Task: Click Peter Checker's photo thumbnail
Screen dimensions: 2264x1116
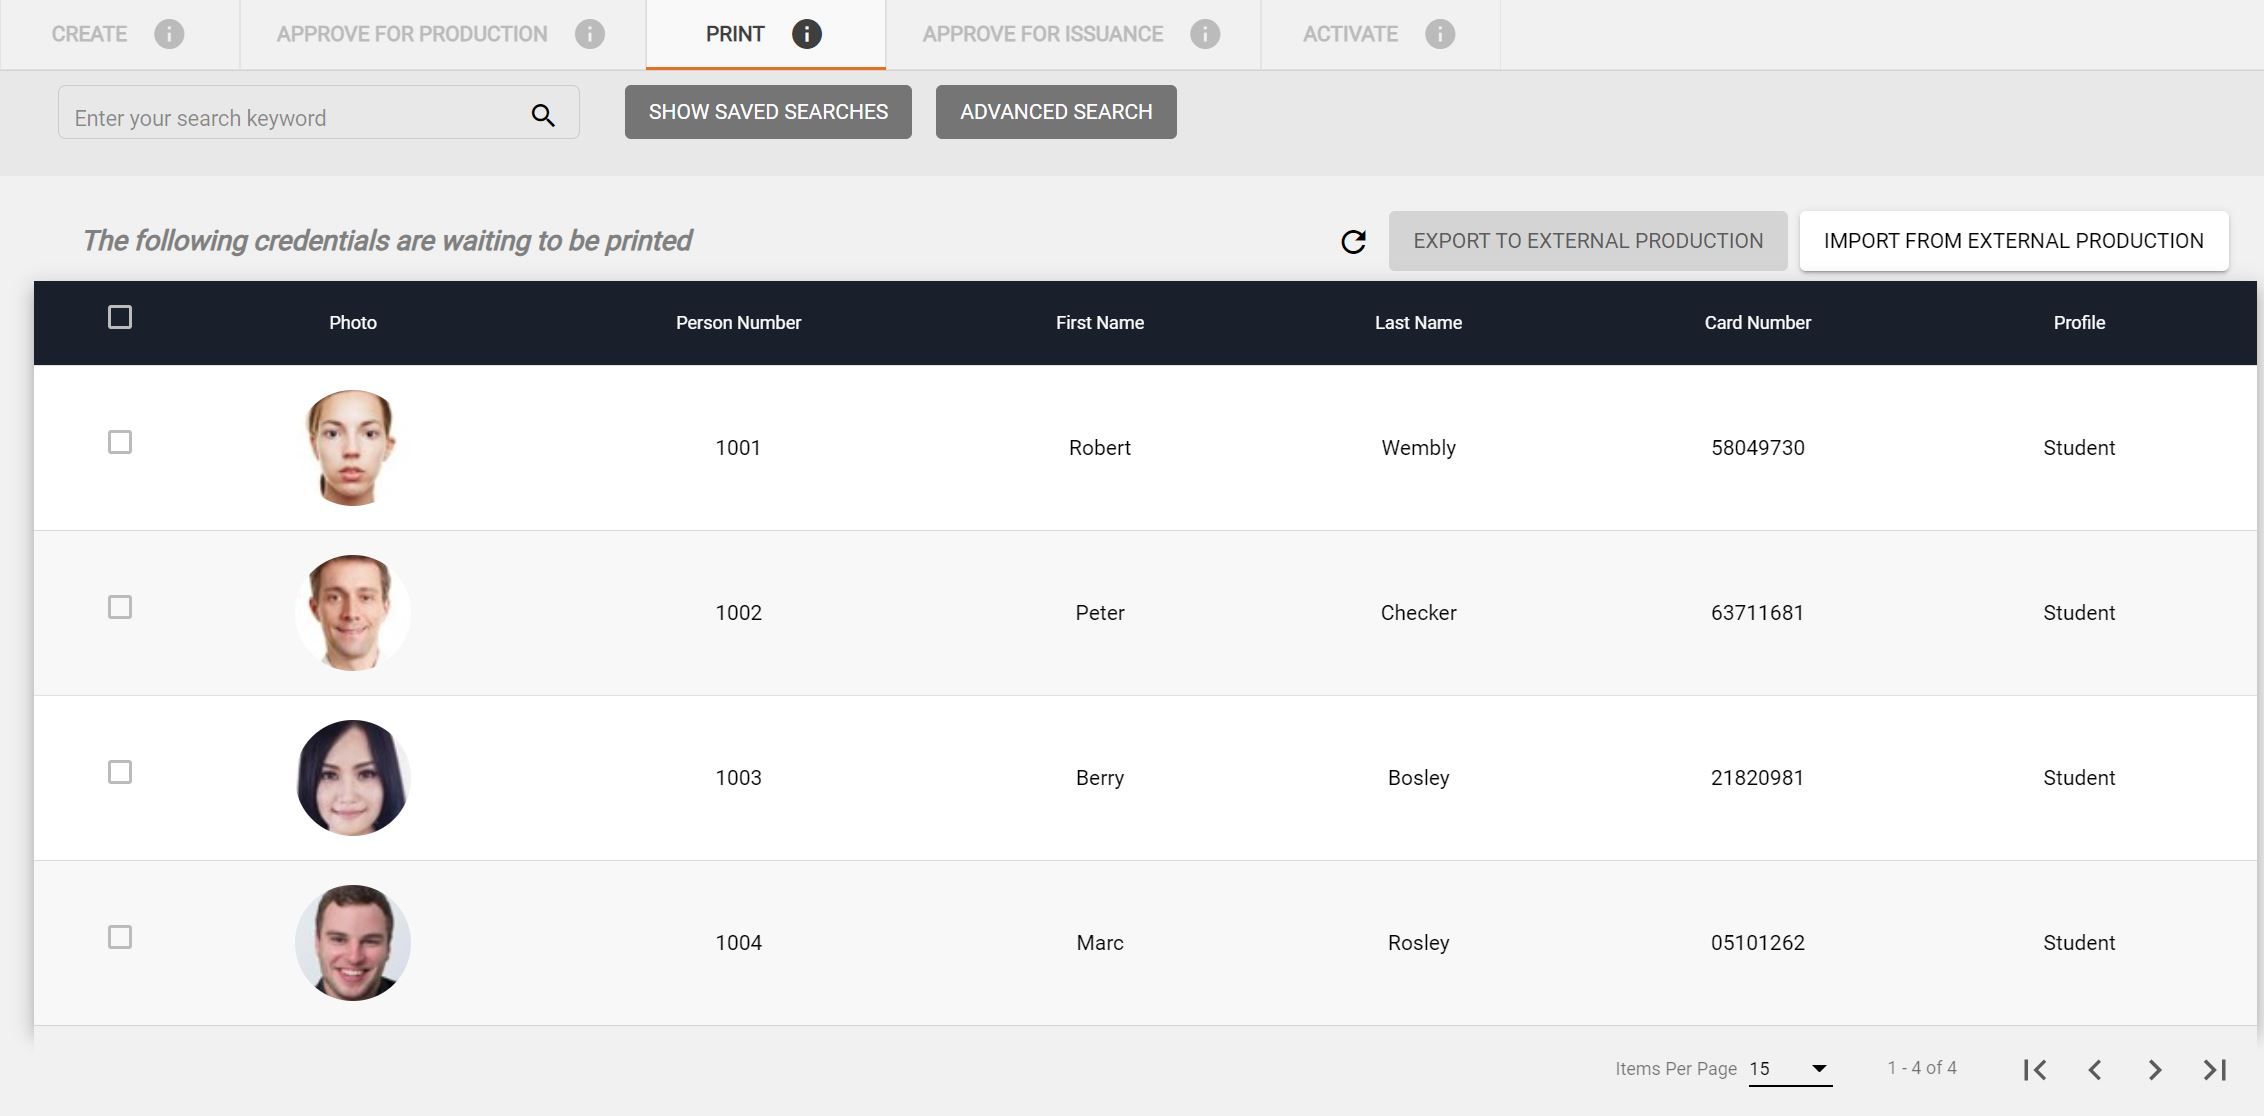Action: [x=352, y=613]
